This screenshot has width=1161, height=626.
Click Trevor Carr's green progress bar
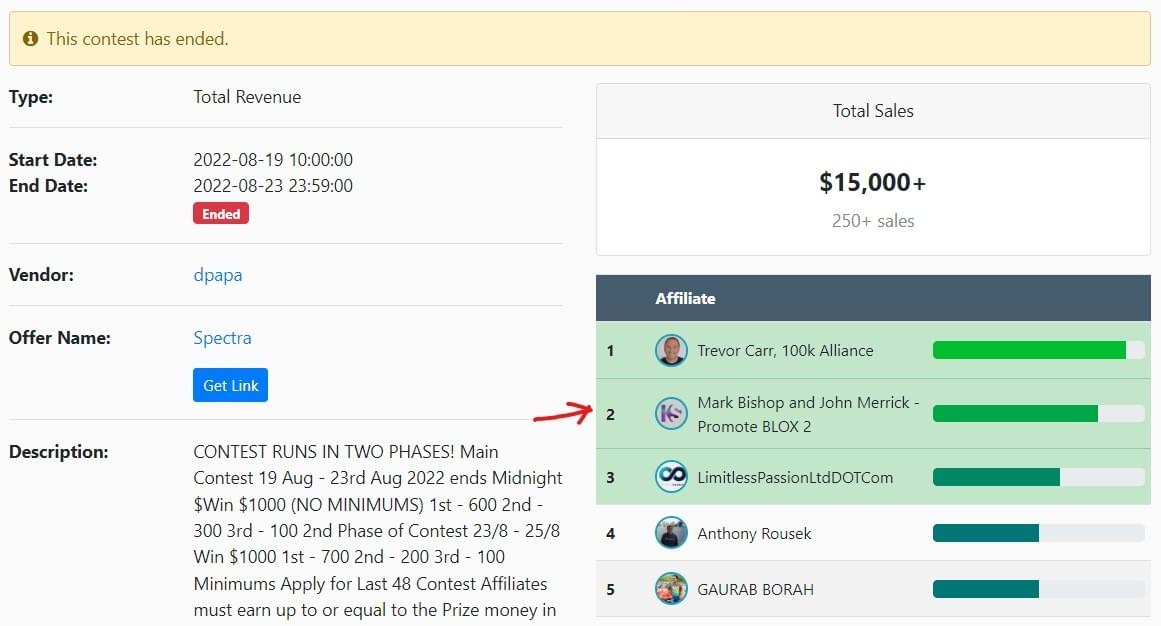point(1029,350)
